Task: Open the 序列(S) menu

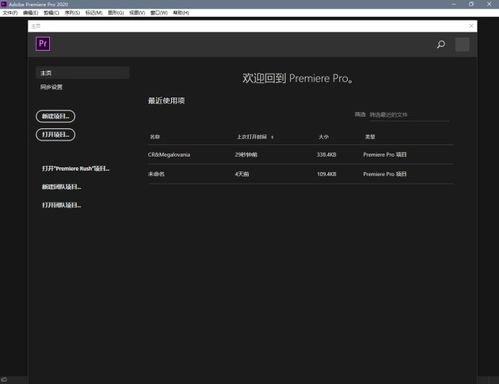Action: [x=72, y=13]
